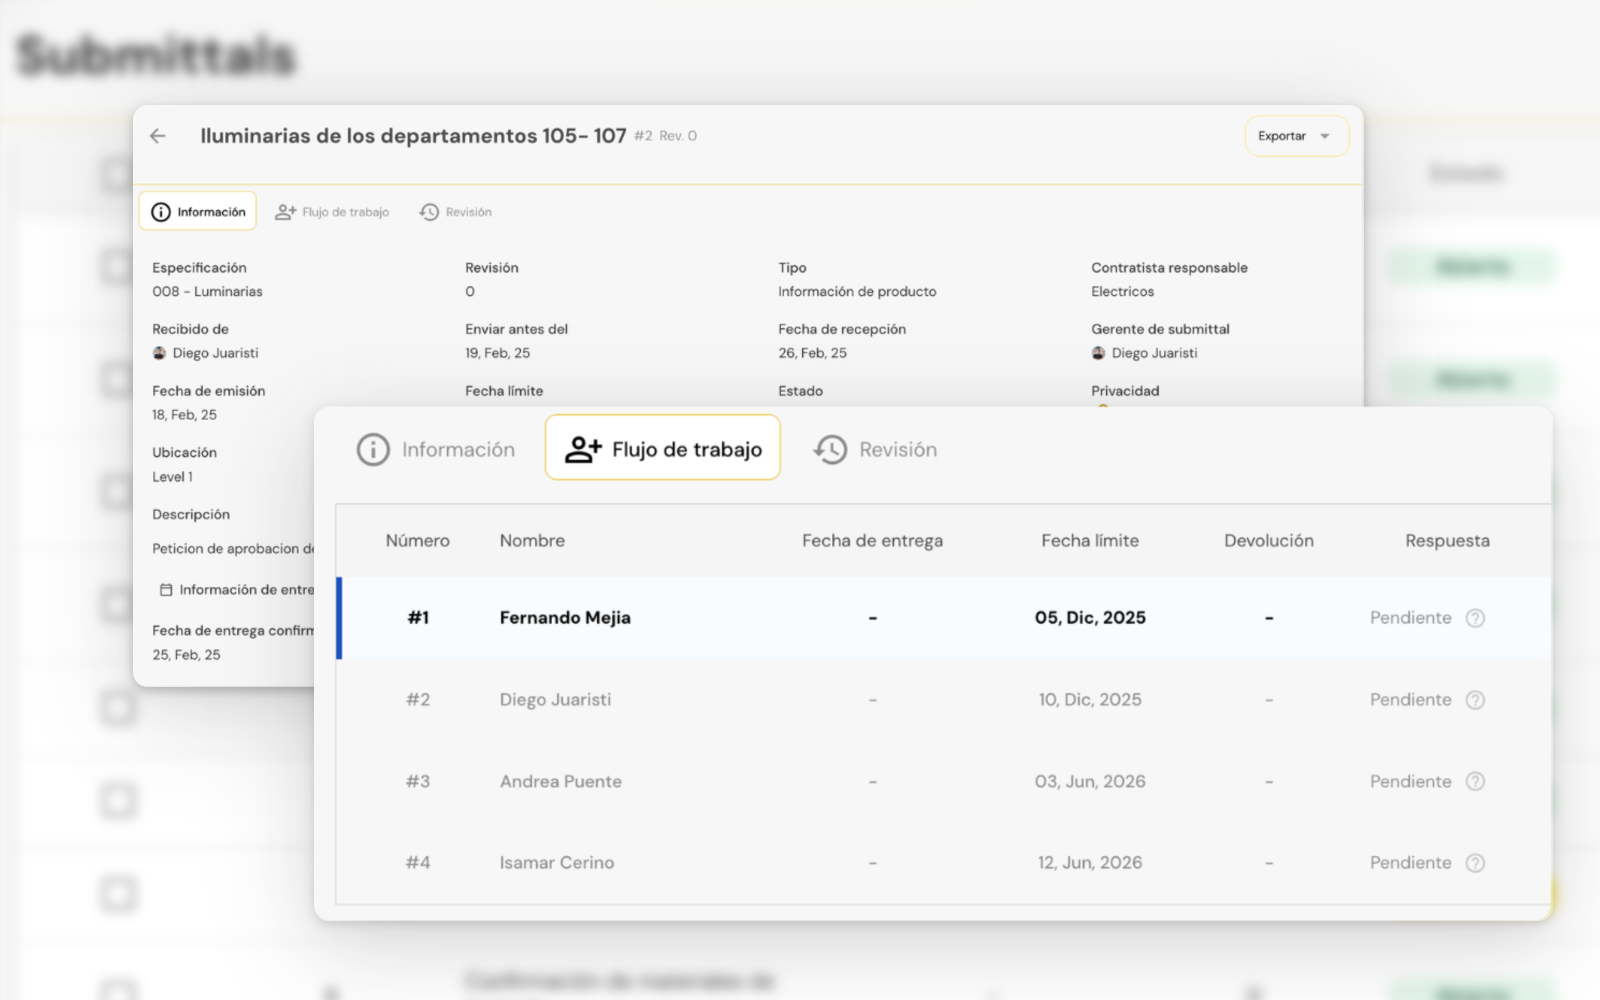Click the add-person icon on the large Flujo de trabajo tab
Image resolution: width=1600 pixels, height=1000 pixels.
pos(583,450)
